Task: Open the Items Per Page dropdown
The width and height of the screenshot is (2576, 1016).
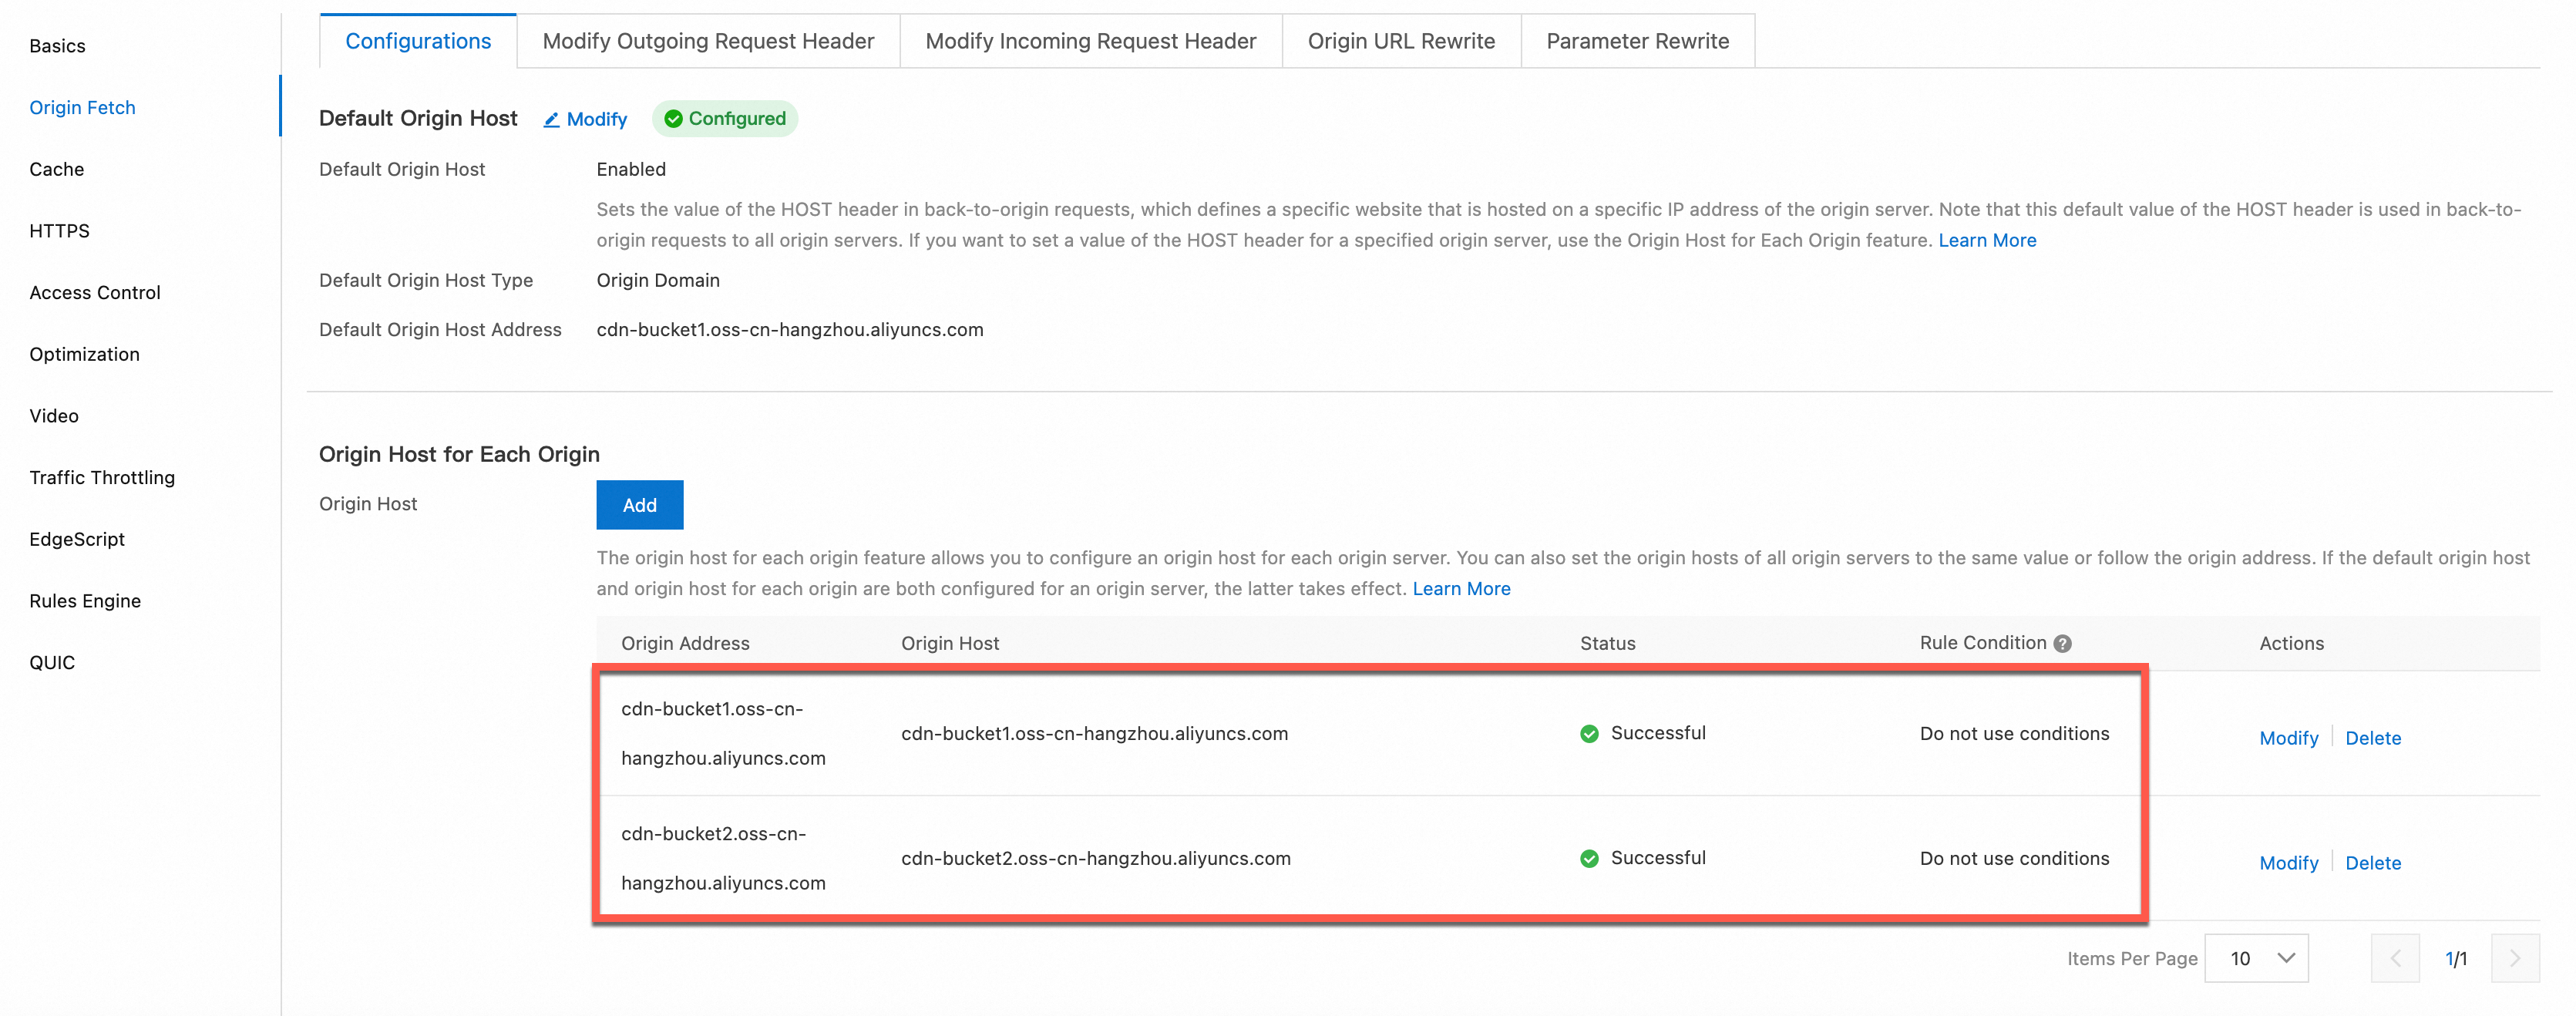Action: 2256,958
